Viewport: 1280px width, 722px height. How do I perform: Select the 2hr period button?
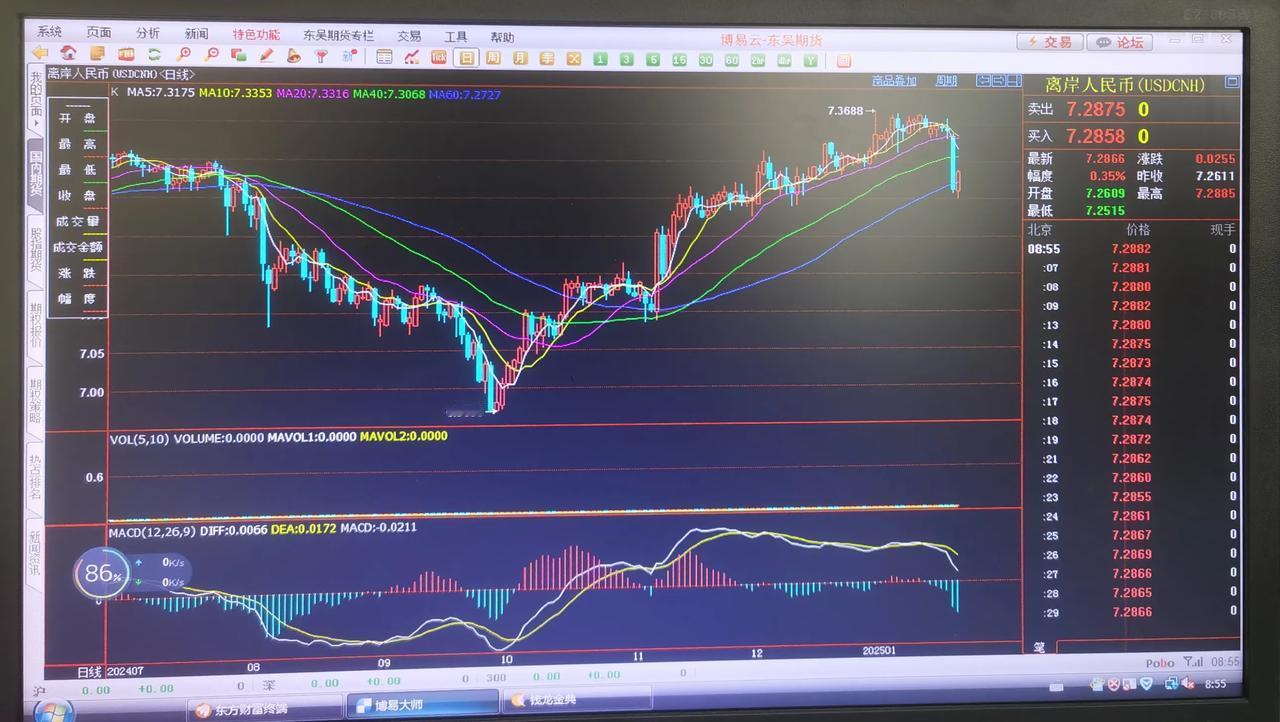click(758, 61)
